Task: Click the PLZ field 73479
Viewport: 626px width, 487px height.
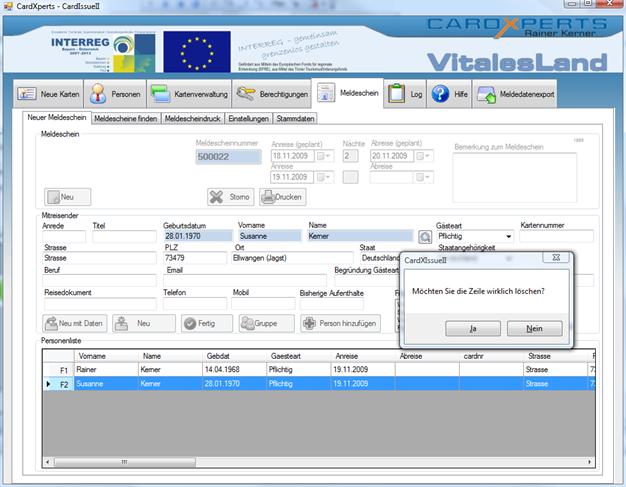Action: coord(195,258)
